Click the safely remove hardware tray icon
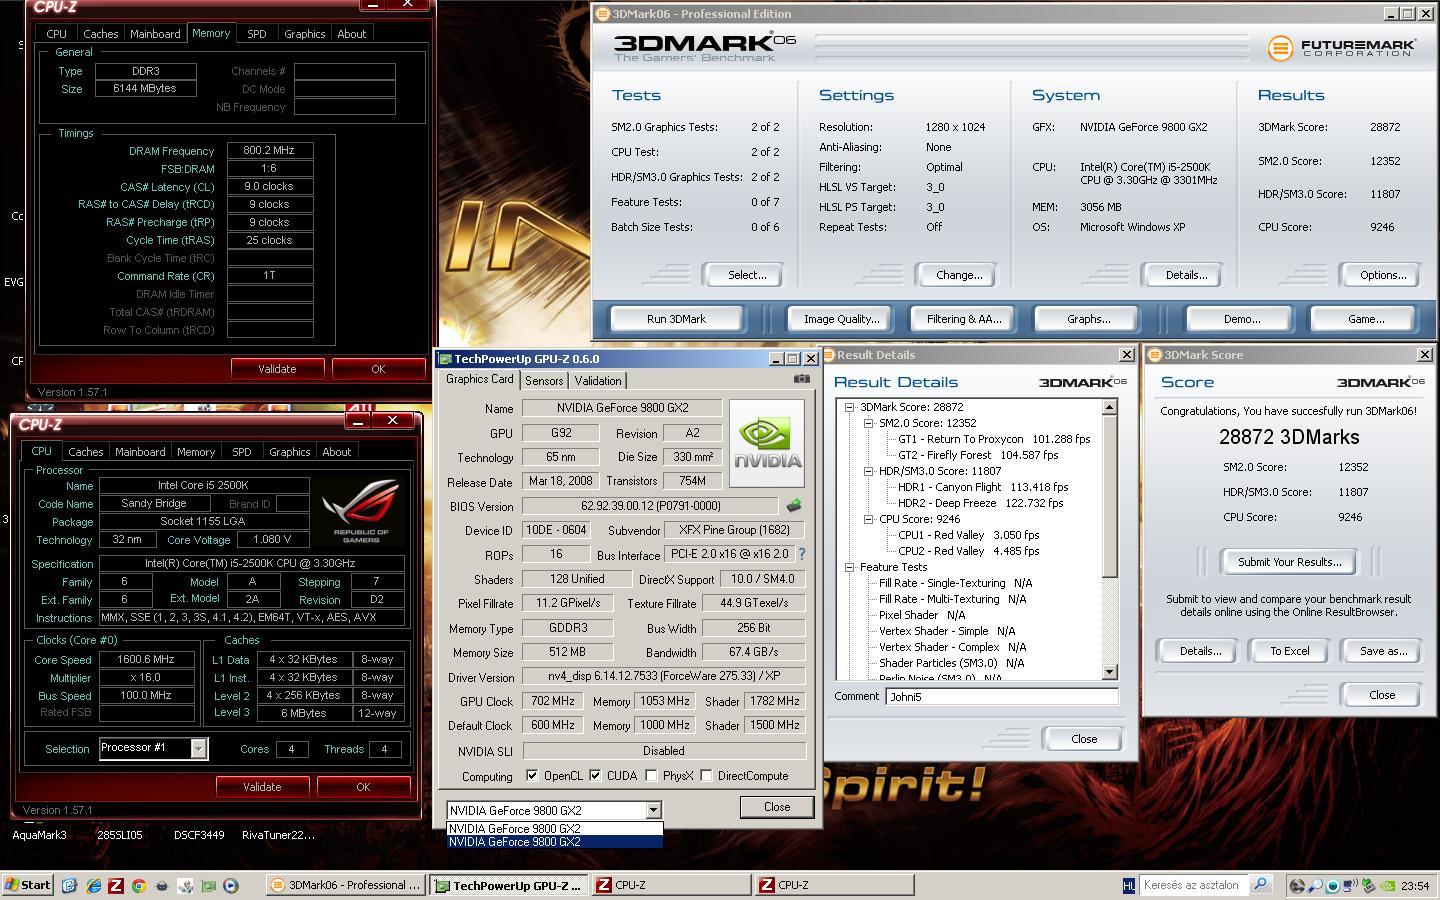This screenshot has width=1440, height=900. click(x=1368, y=885)
